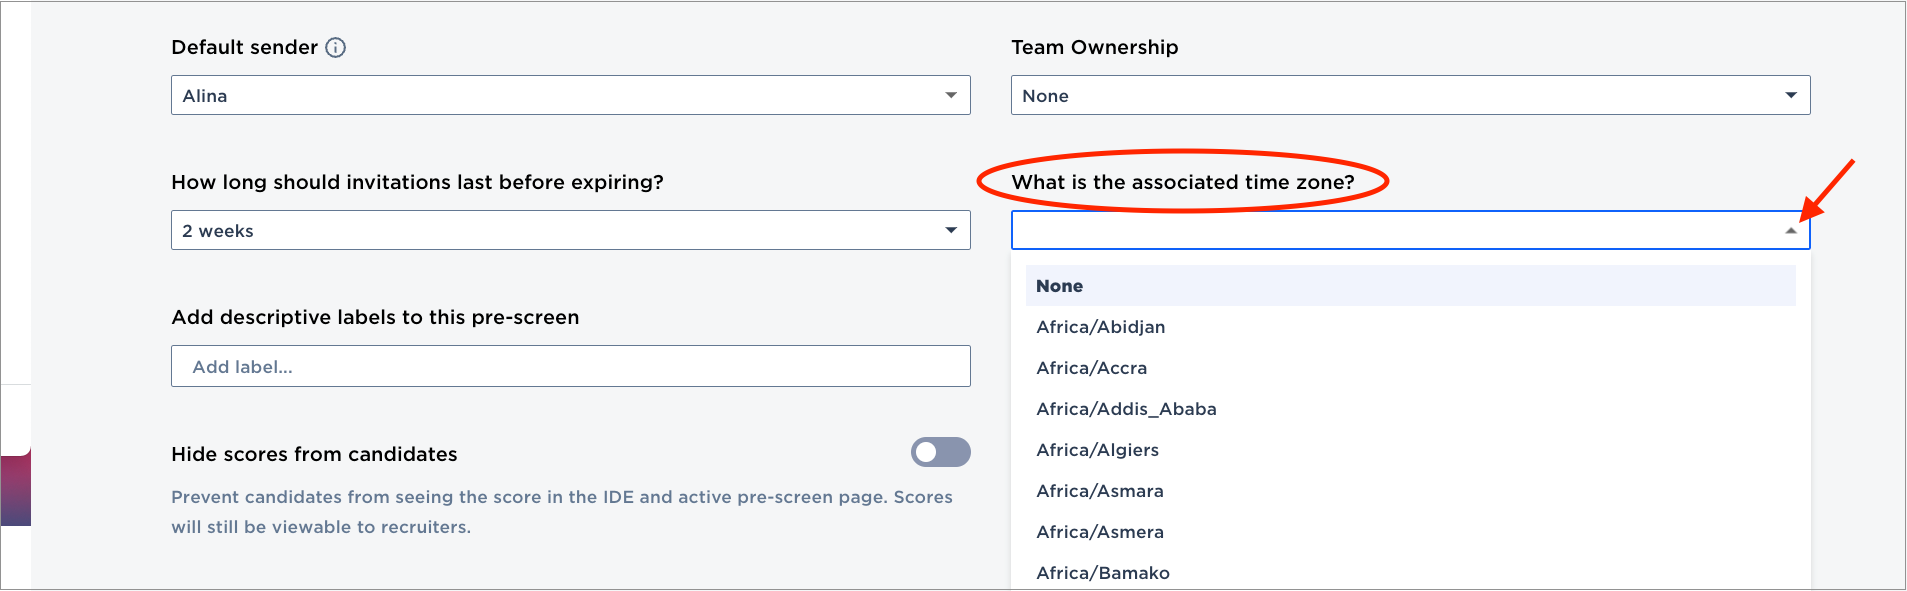Open the Team Ownership dropdown
This screenshot has width=1907, height=591.
pos(1410,95)
